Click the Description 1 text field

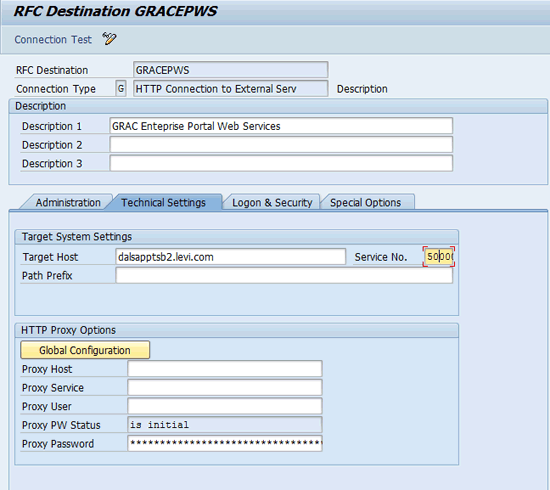pos(281,126)
